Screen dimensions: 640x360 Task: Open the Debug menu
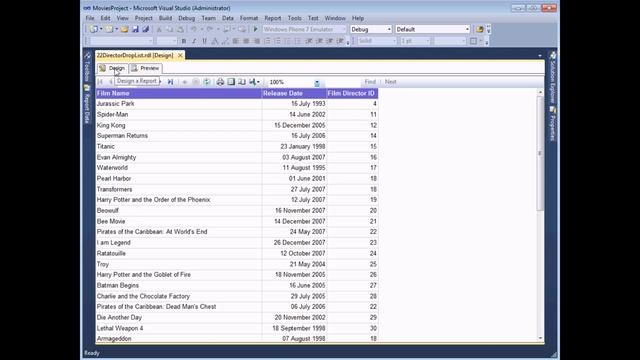coord(187,18)
